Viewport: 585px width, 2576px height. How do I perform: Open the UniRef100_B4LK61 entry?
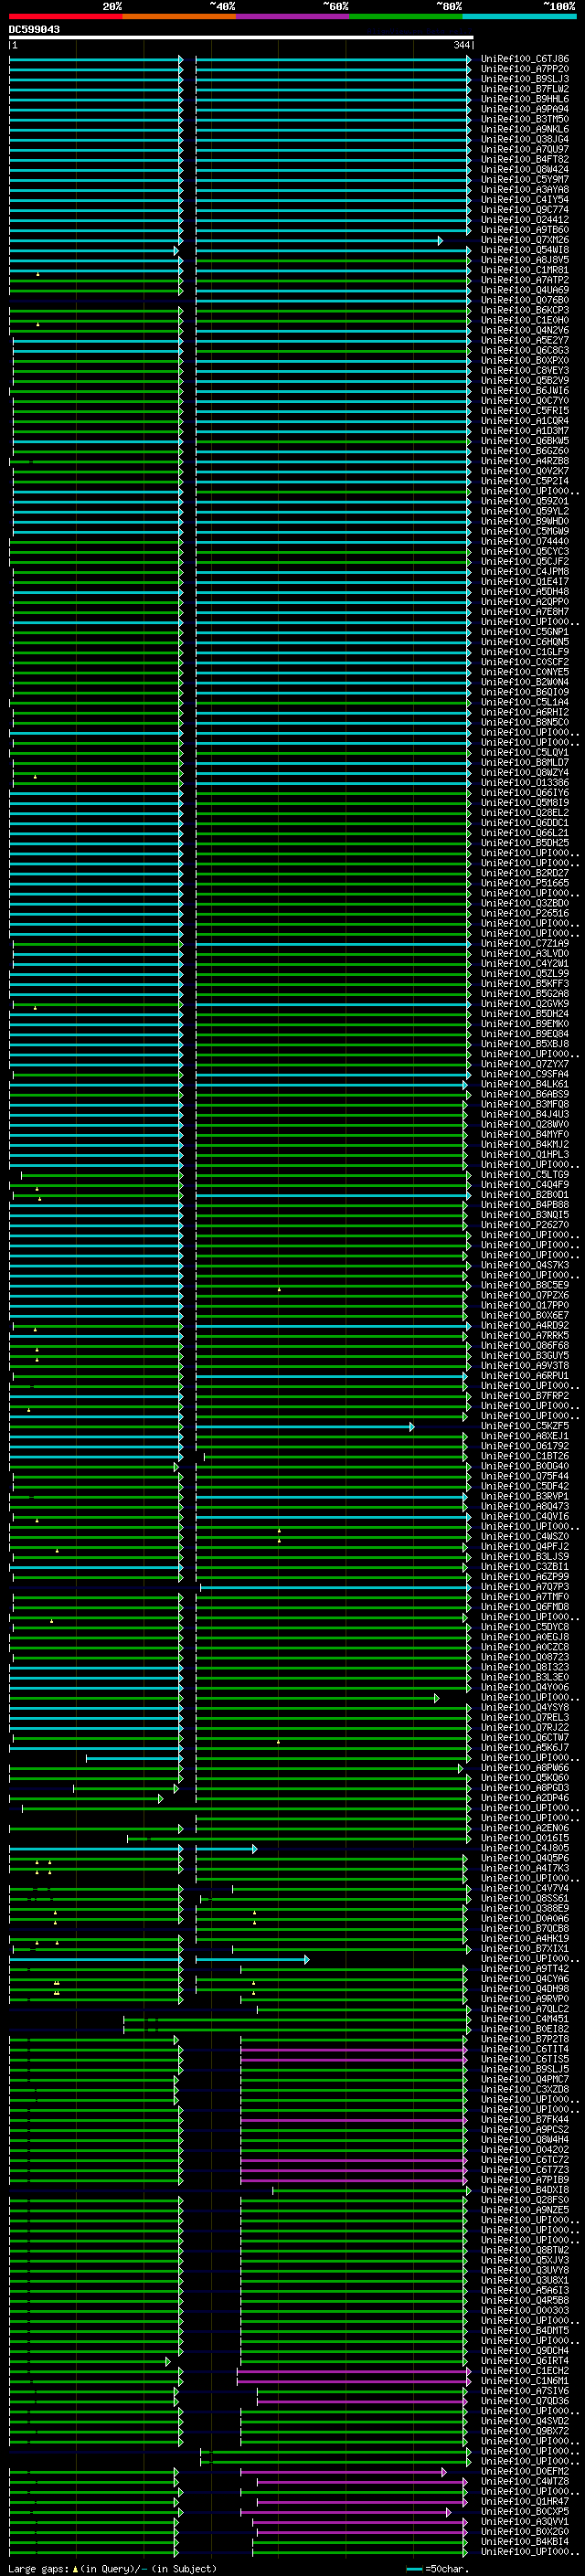coord(525,1084)
